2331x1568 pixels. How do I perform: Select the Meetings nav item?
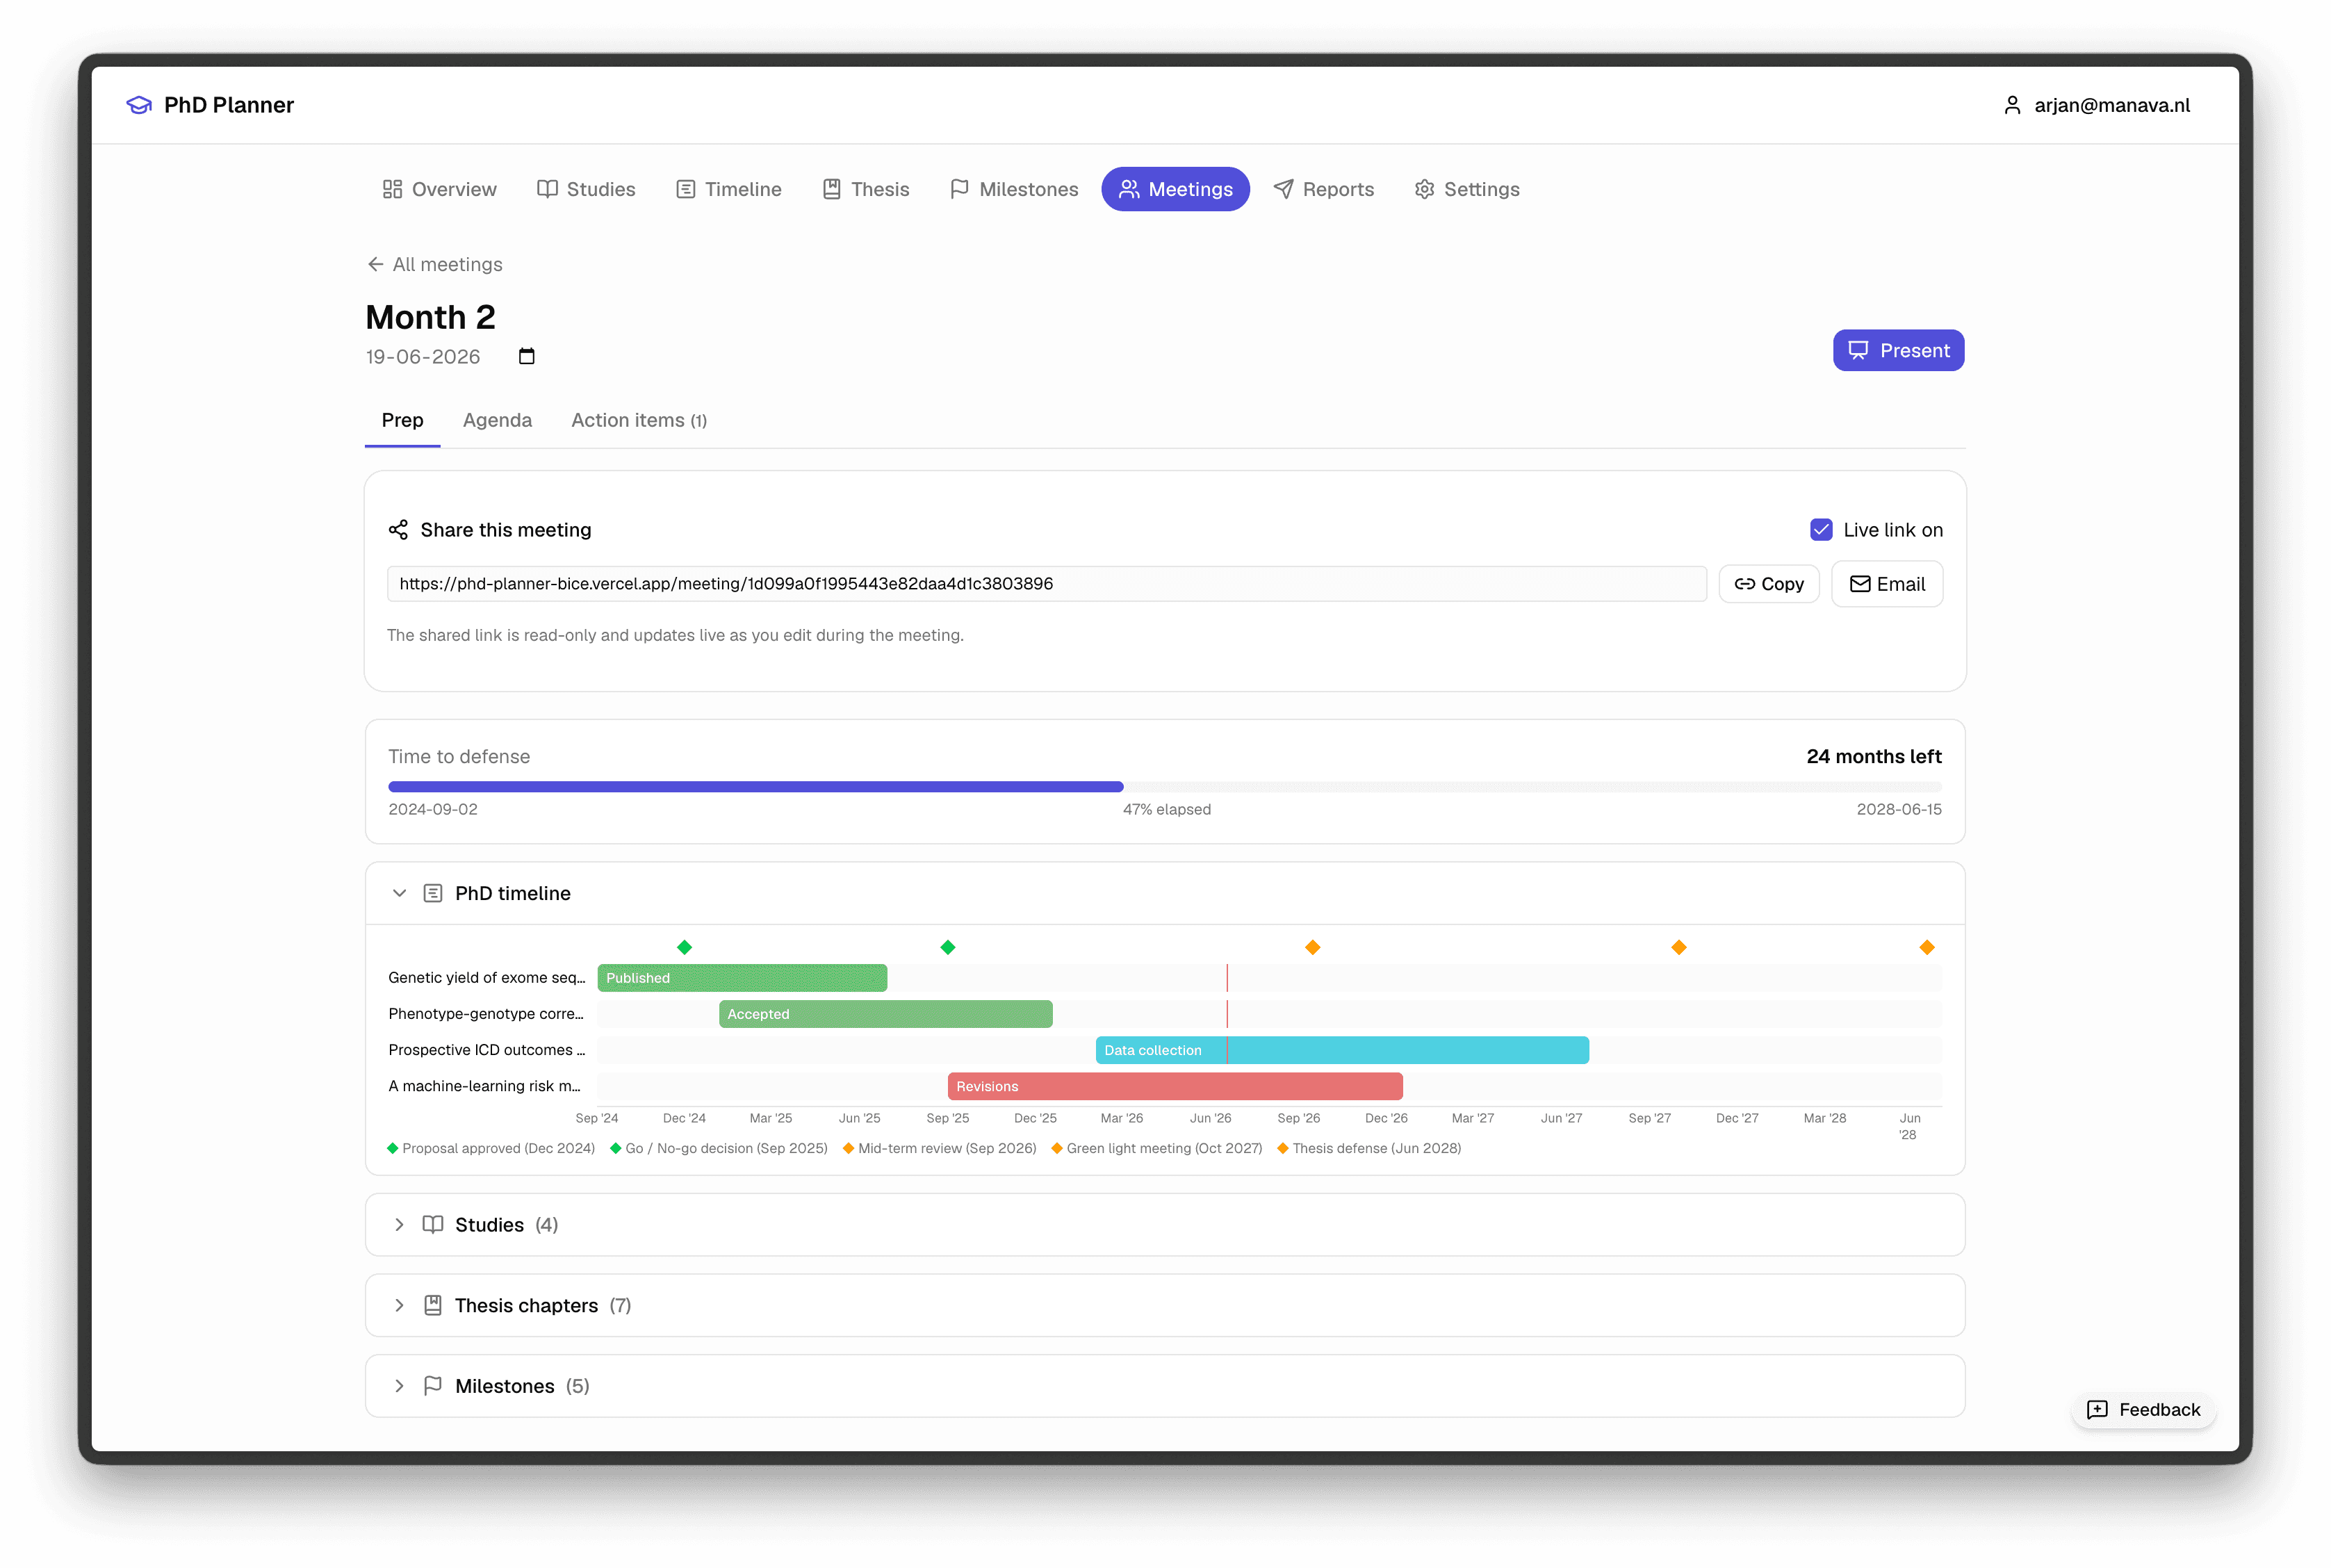(1175, 189)
